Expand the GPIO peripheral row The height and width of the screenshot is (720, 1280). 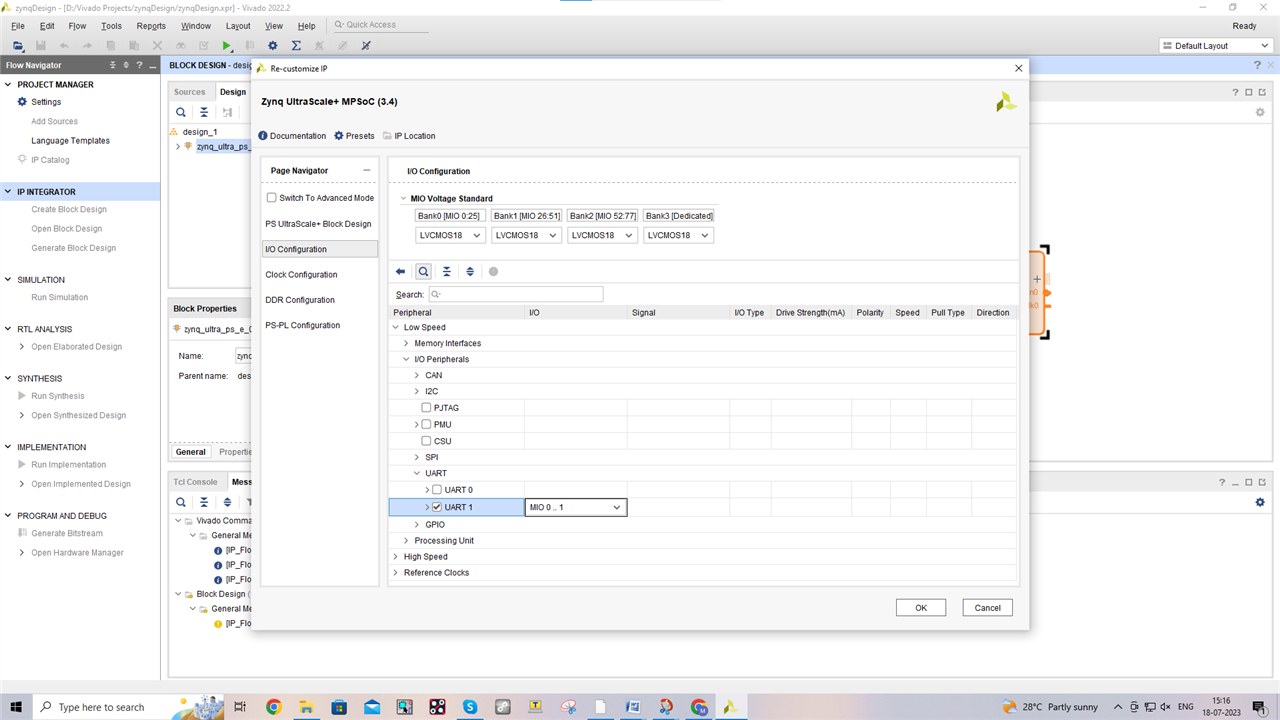(417, 524)
